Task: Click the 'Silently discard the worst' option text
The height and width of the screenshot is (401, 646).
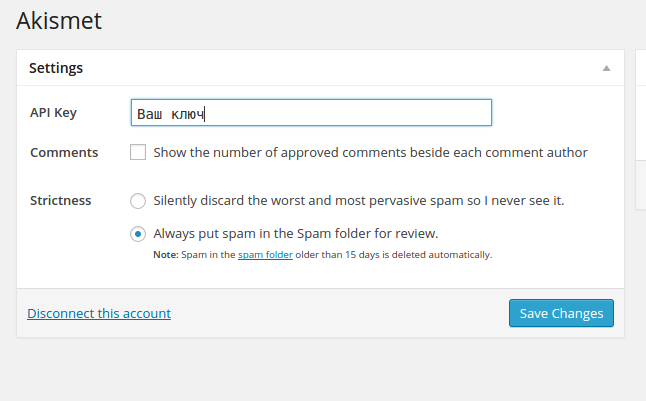Action: (358, 200)
